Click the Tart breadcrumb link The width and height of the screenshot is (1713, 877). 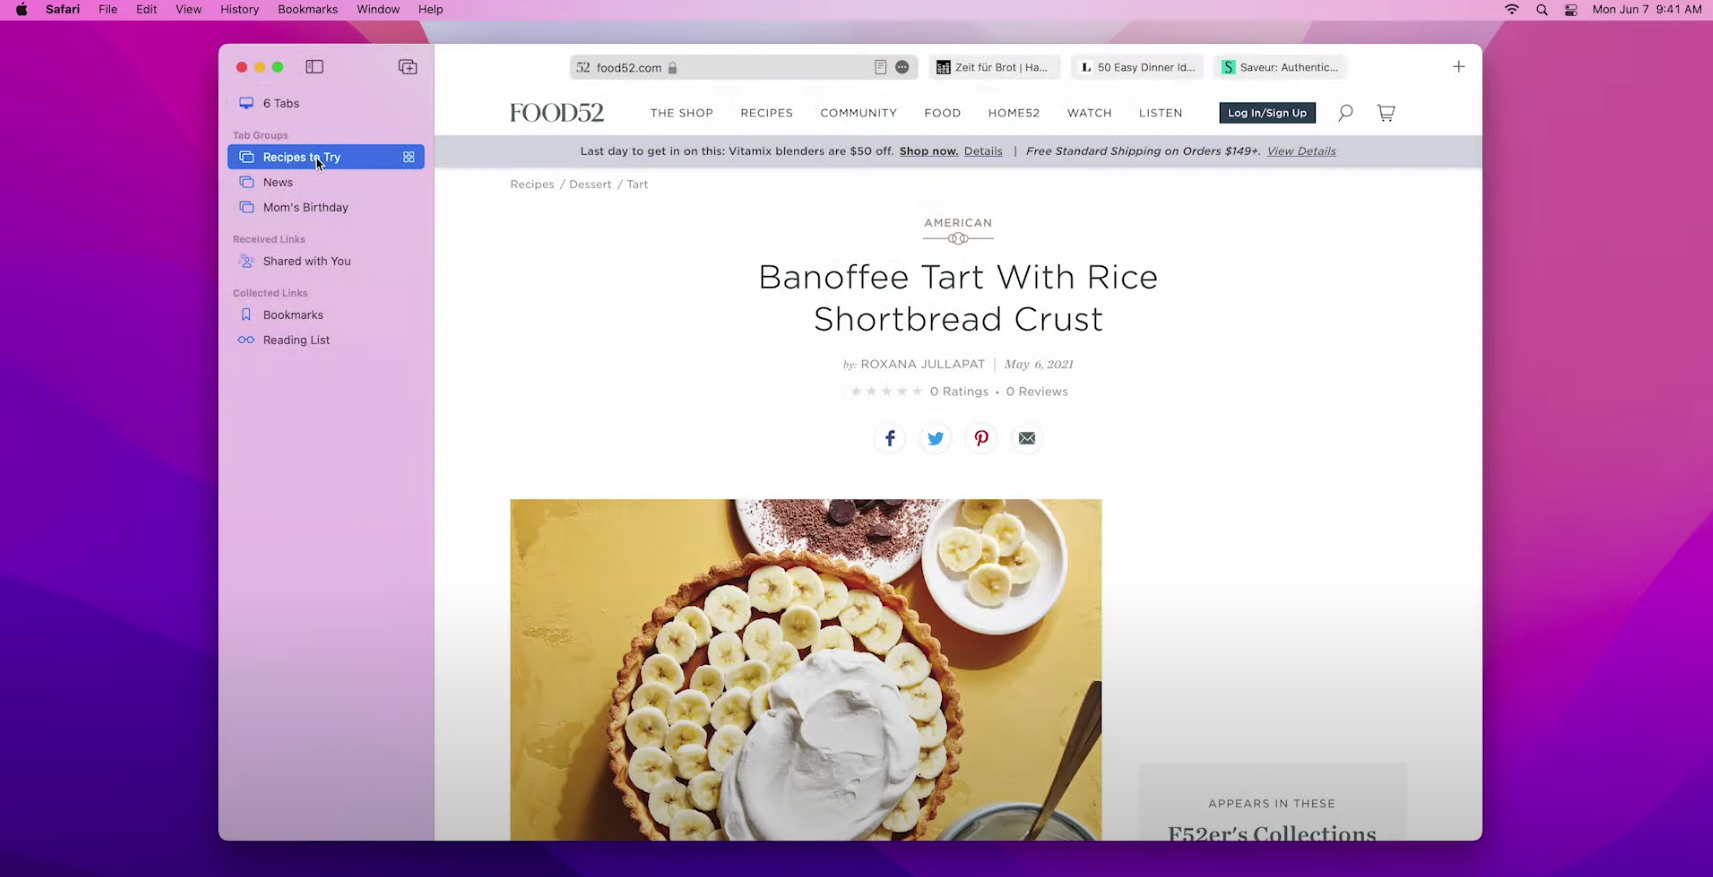point(637,184)
